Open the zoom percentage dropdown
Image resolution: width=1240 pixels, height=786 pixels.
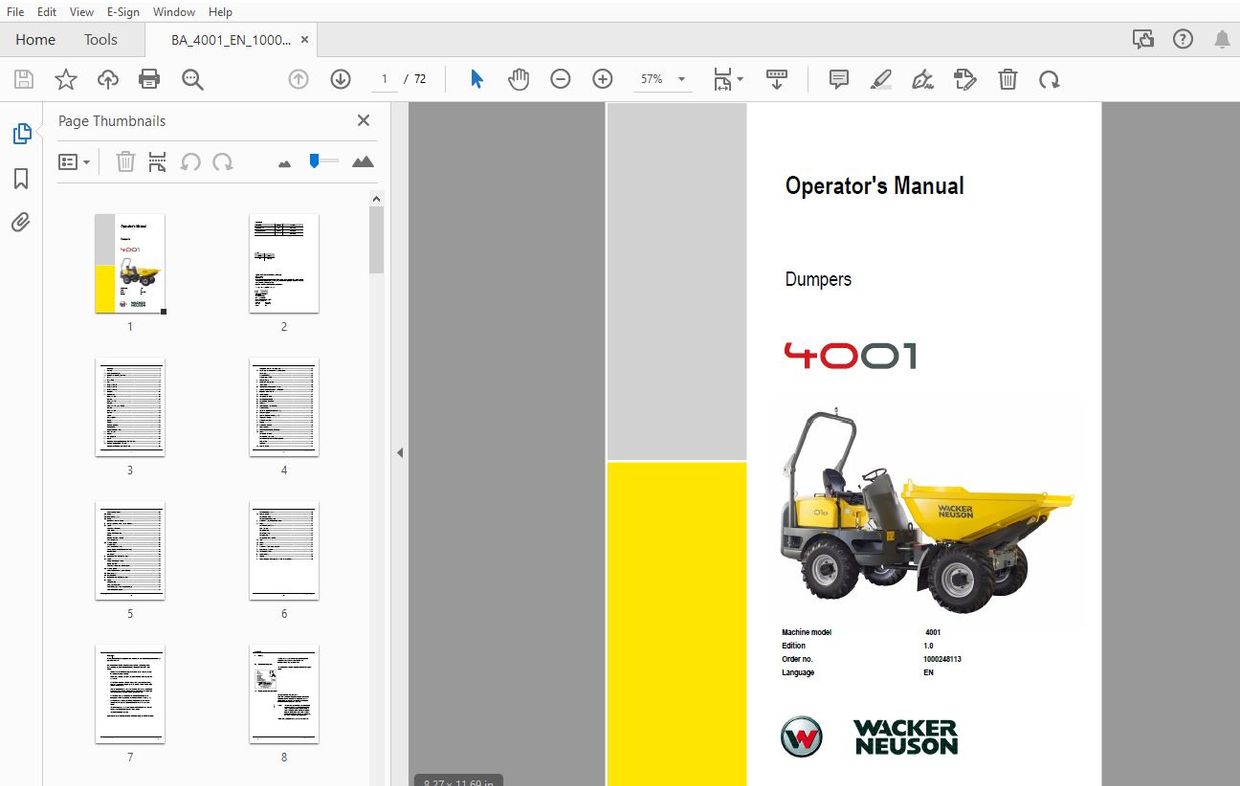(x=681, y=79)
